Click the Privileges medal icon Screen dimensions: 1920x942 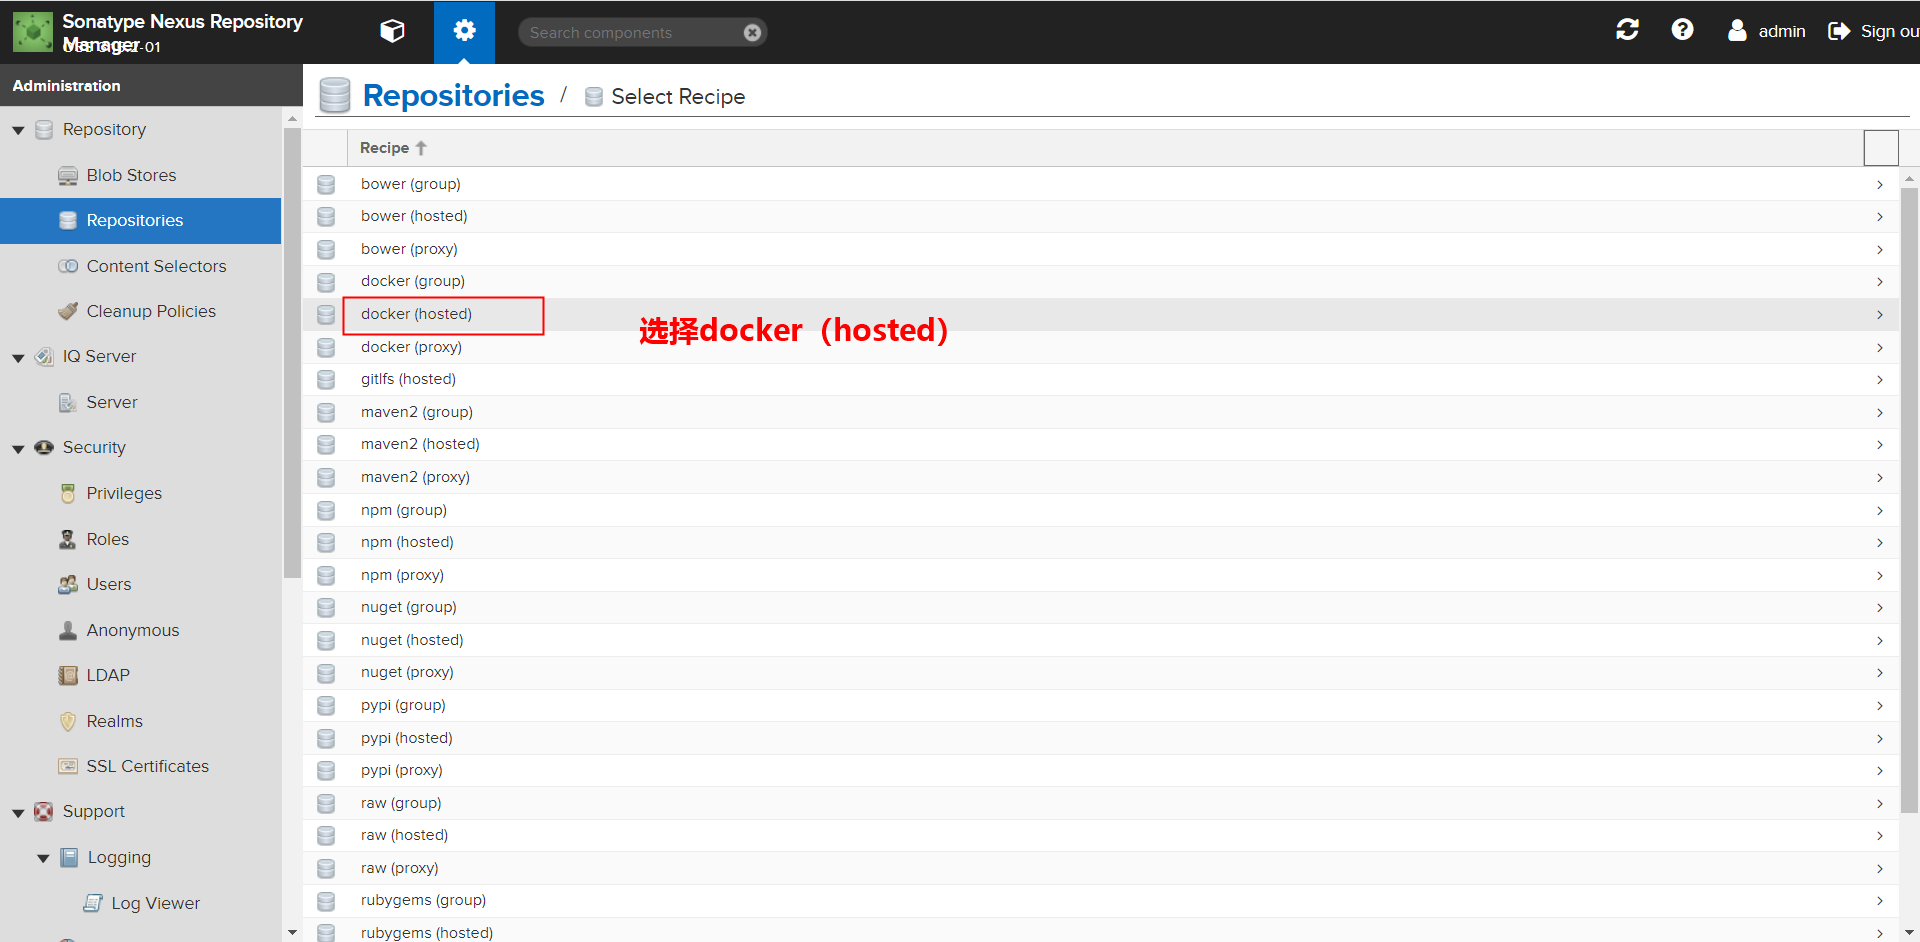(x=68, y=493)
